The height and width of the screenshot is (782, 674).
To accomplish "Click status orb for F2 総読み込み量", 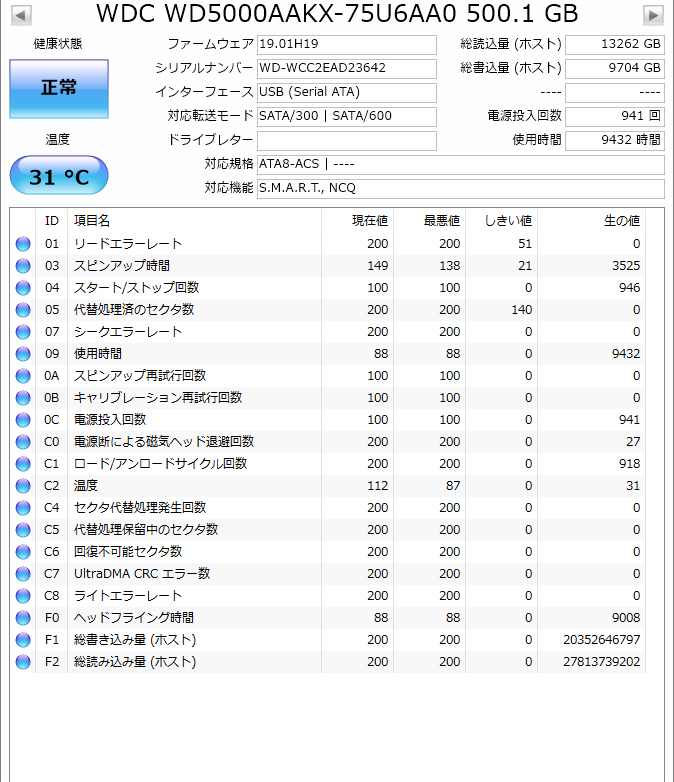I will (23, 662).
